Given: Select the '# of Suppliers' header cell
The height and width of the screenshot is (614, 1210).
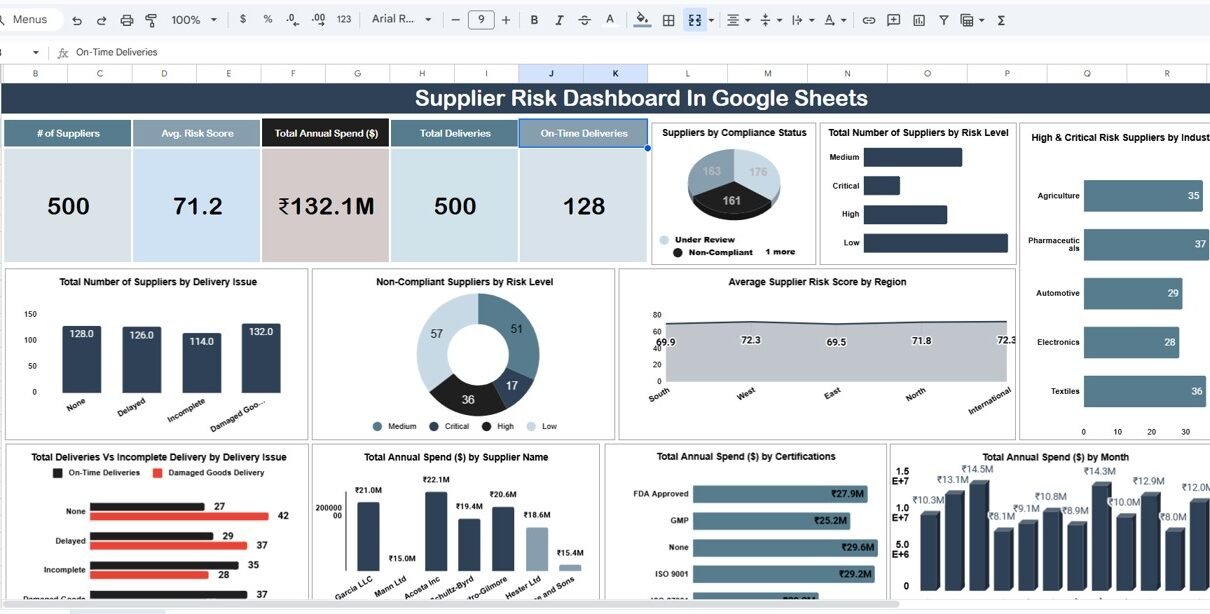Looking at the screenshot, I should point(67,134).
